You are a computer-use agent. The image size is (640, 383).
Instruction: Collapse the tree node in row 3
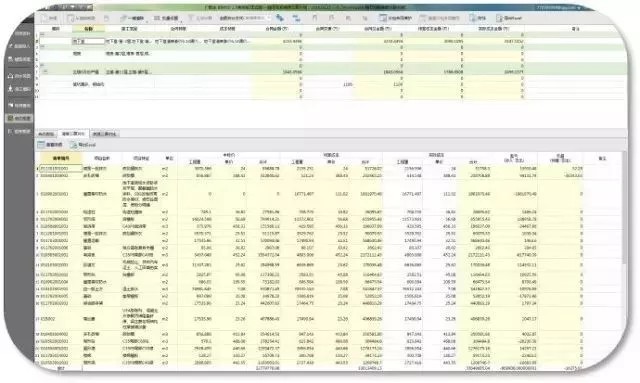tap(42, 47)
